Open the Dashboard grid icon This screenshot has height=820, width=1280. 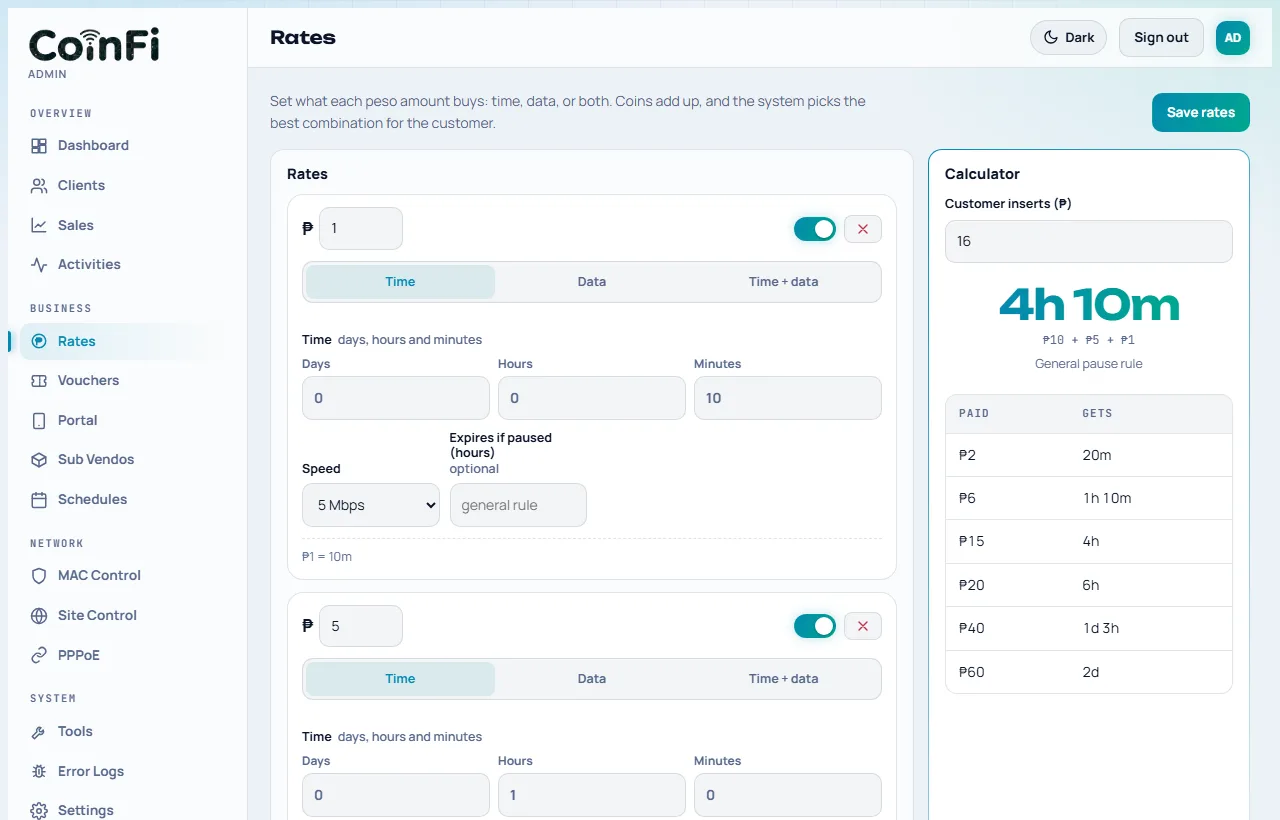[x=39, y=146]
